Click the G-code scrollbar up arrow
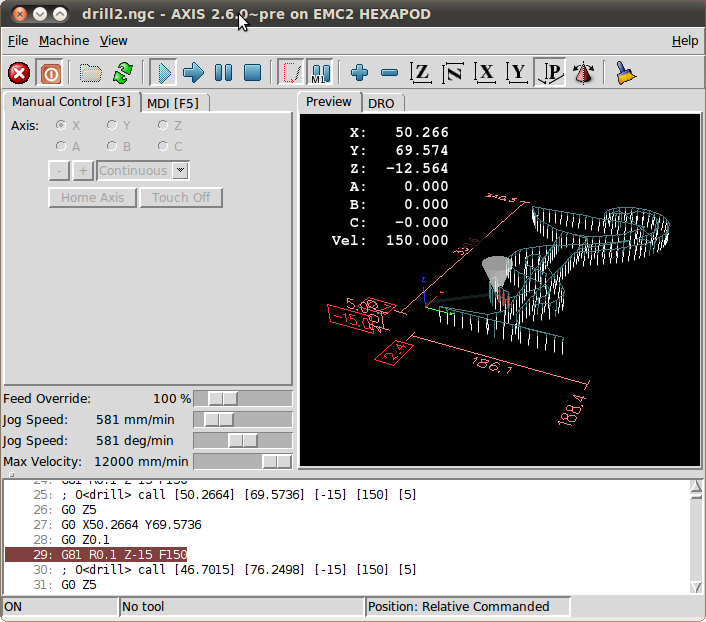The height and width of the screenshot is (622, 706). coord(696,487)
